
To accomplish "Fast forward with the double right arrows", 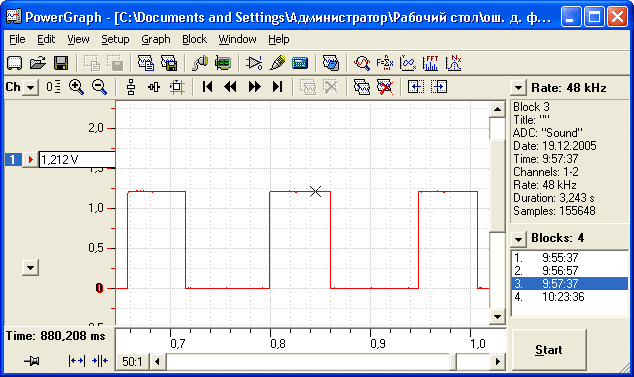I will pos(254,87).
